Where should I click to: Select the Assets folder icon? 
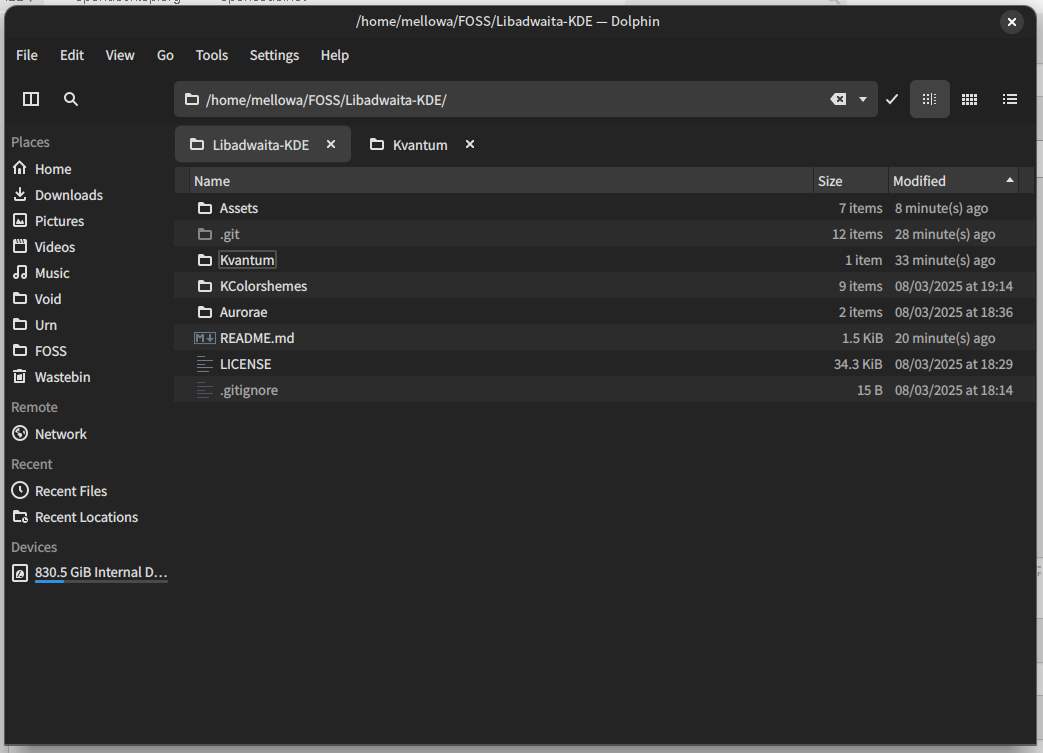point(205,208)
